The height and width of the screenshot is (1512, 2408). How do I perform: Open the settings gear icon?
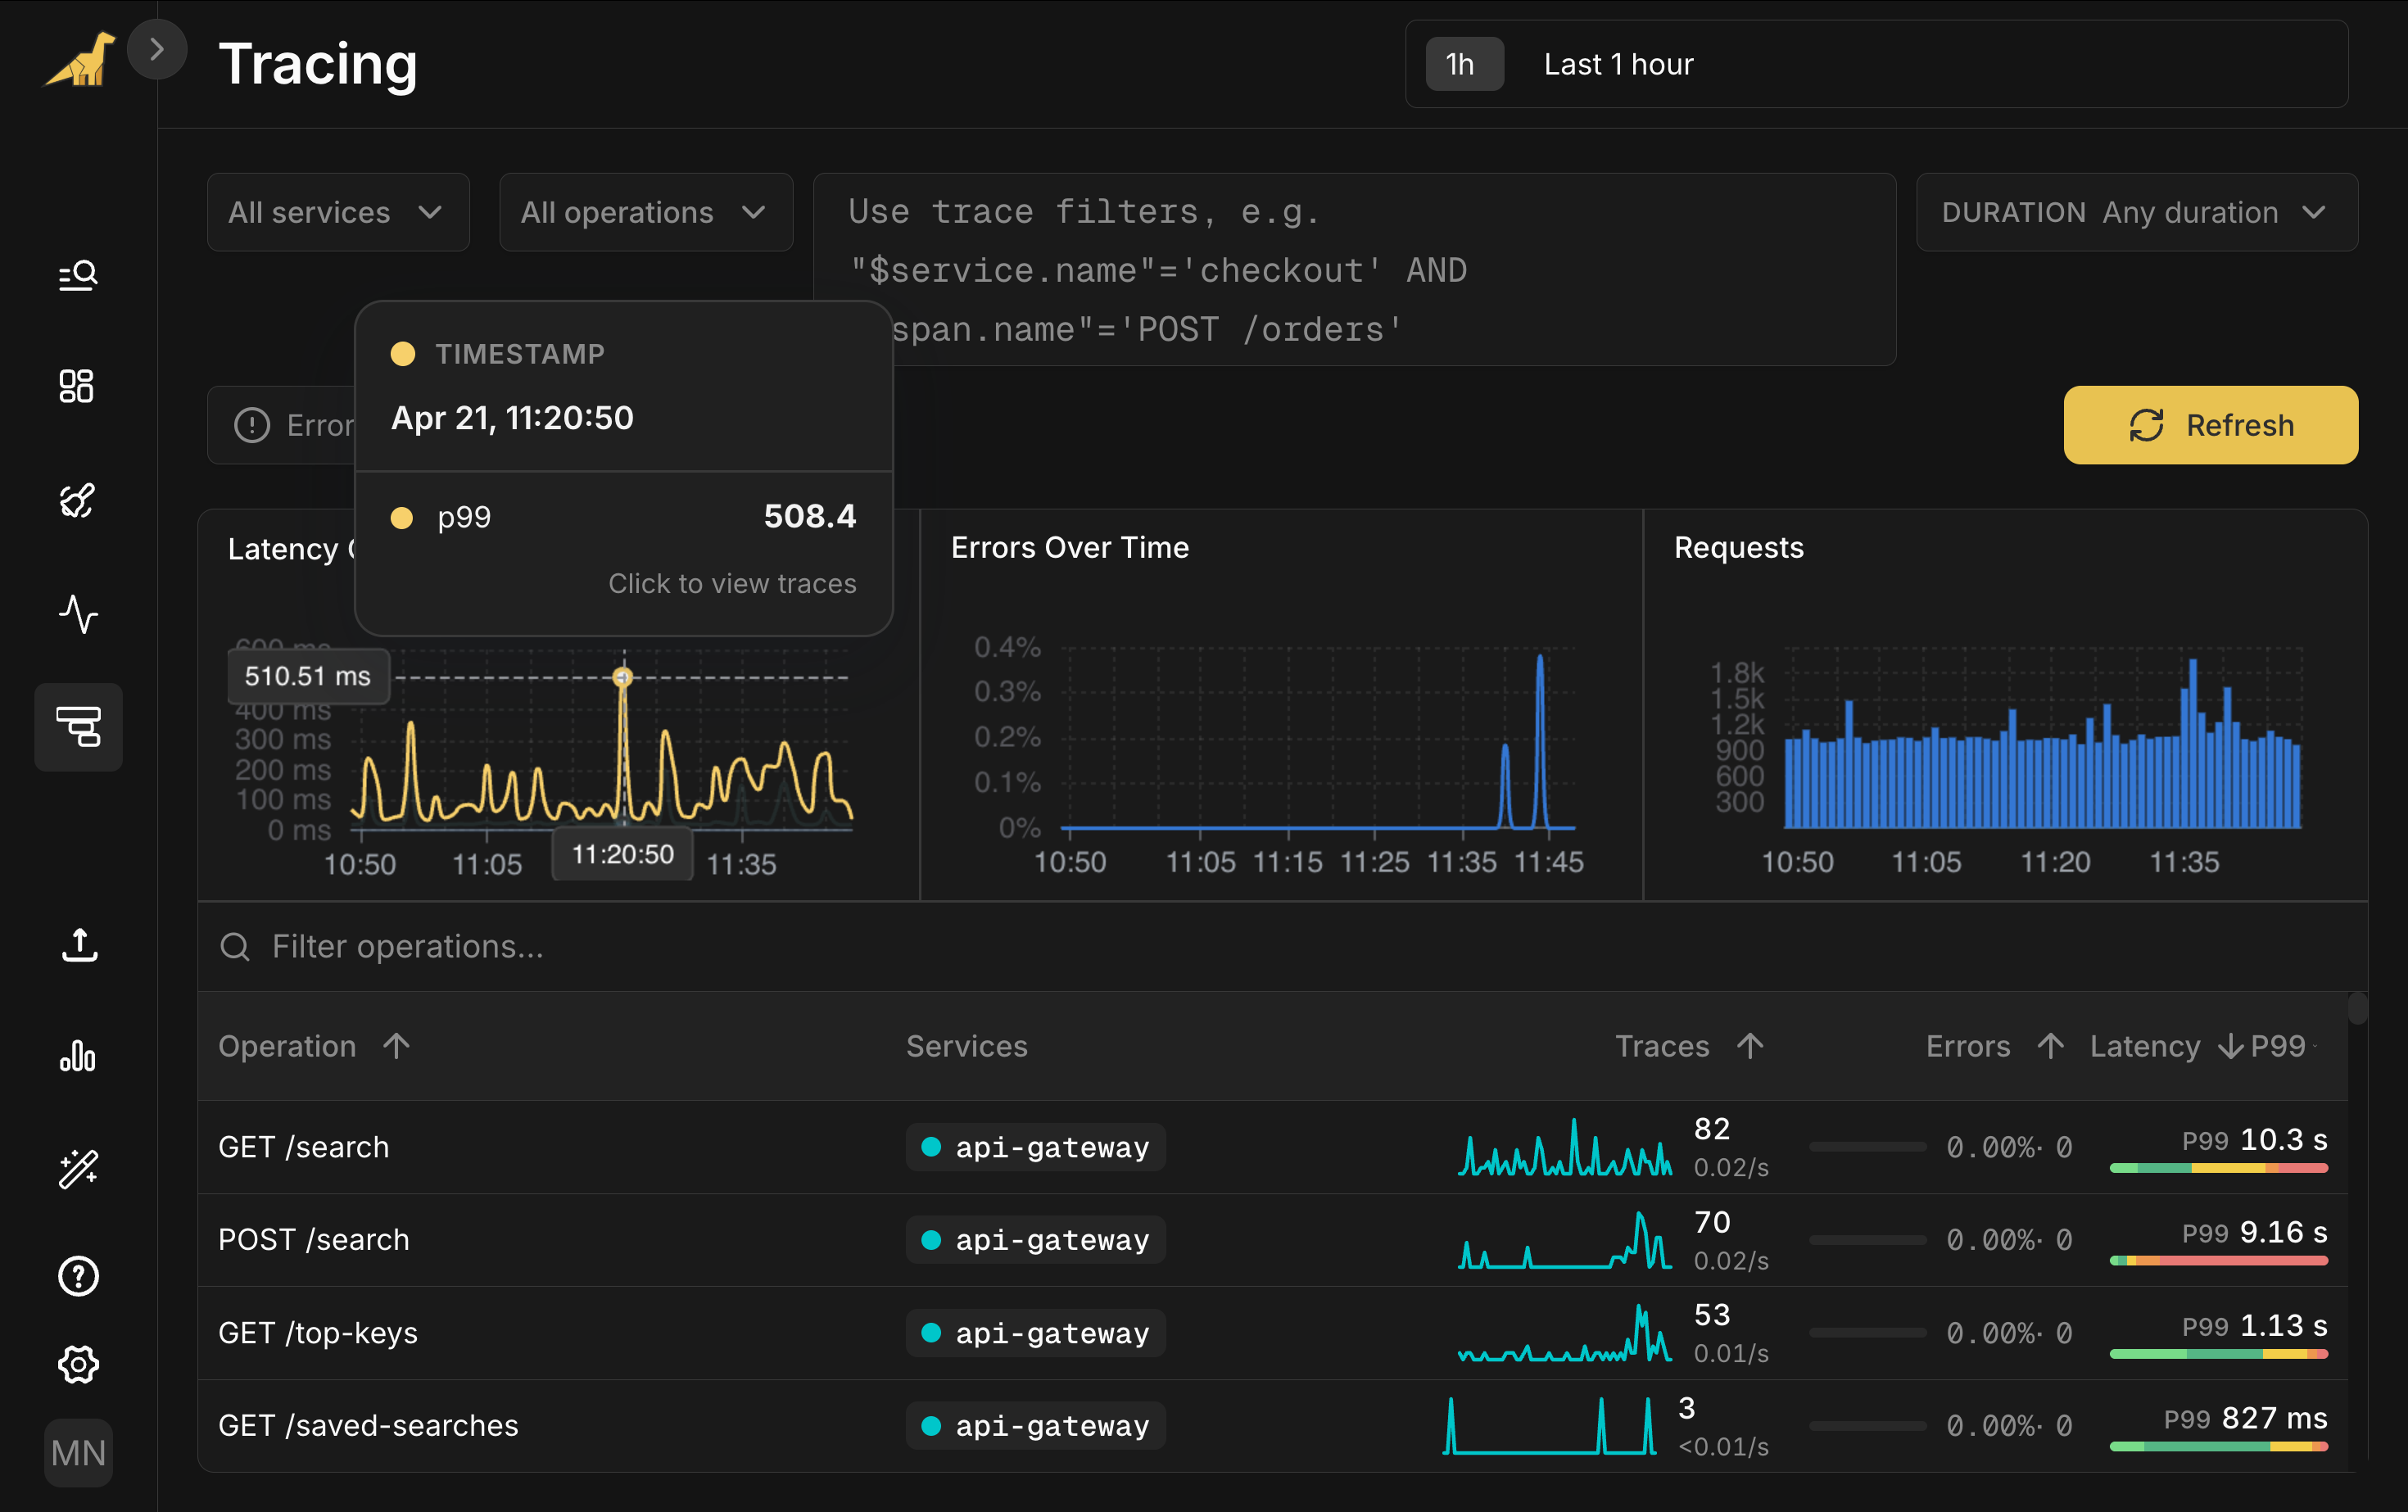click(x=79, y=1364)
